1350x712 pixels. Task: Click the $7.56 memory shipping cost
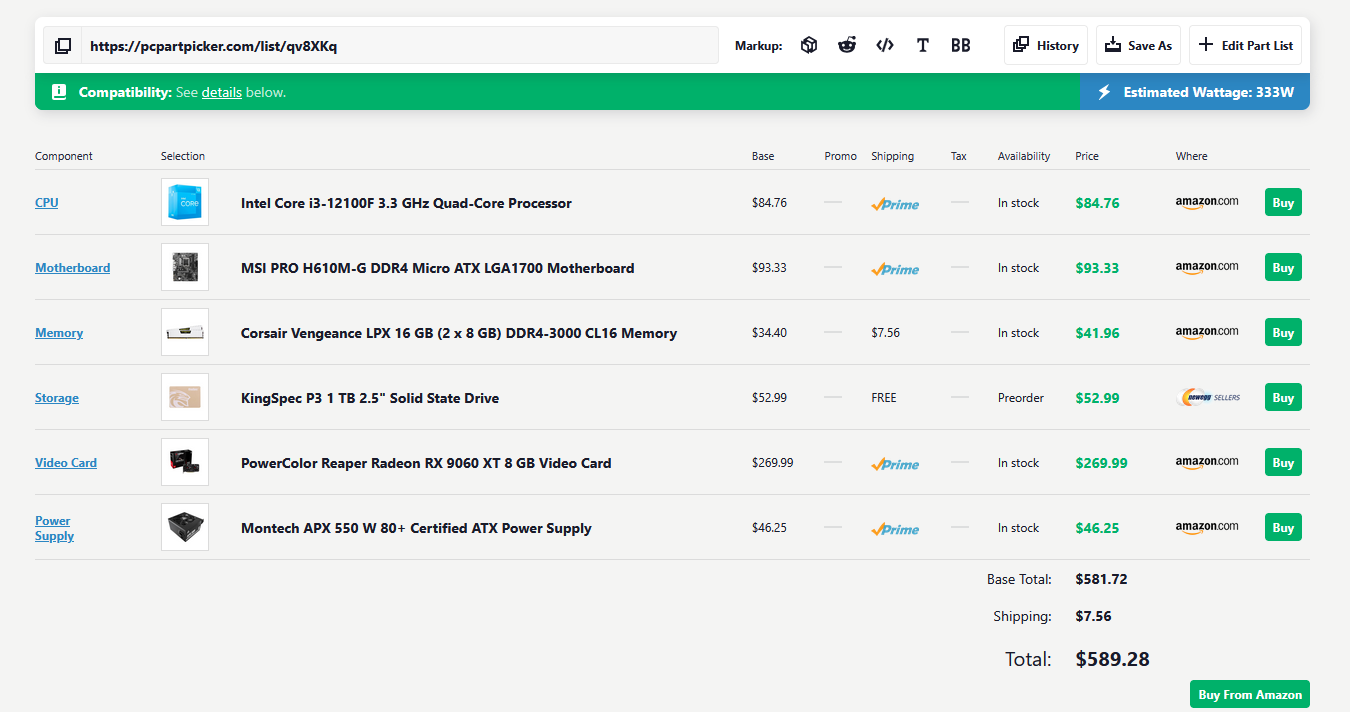[885, 333]
